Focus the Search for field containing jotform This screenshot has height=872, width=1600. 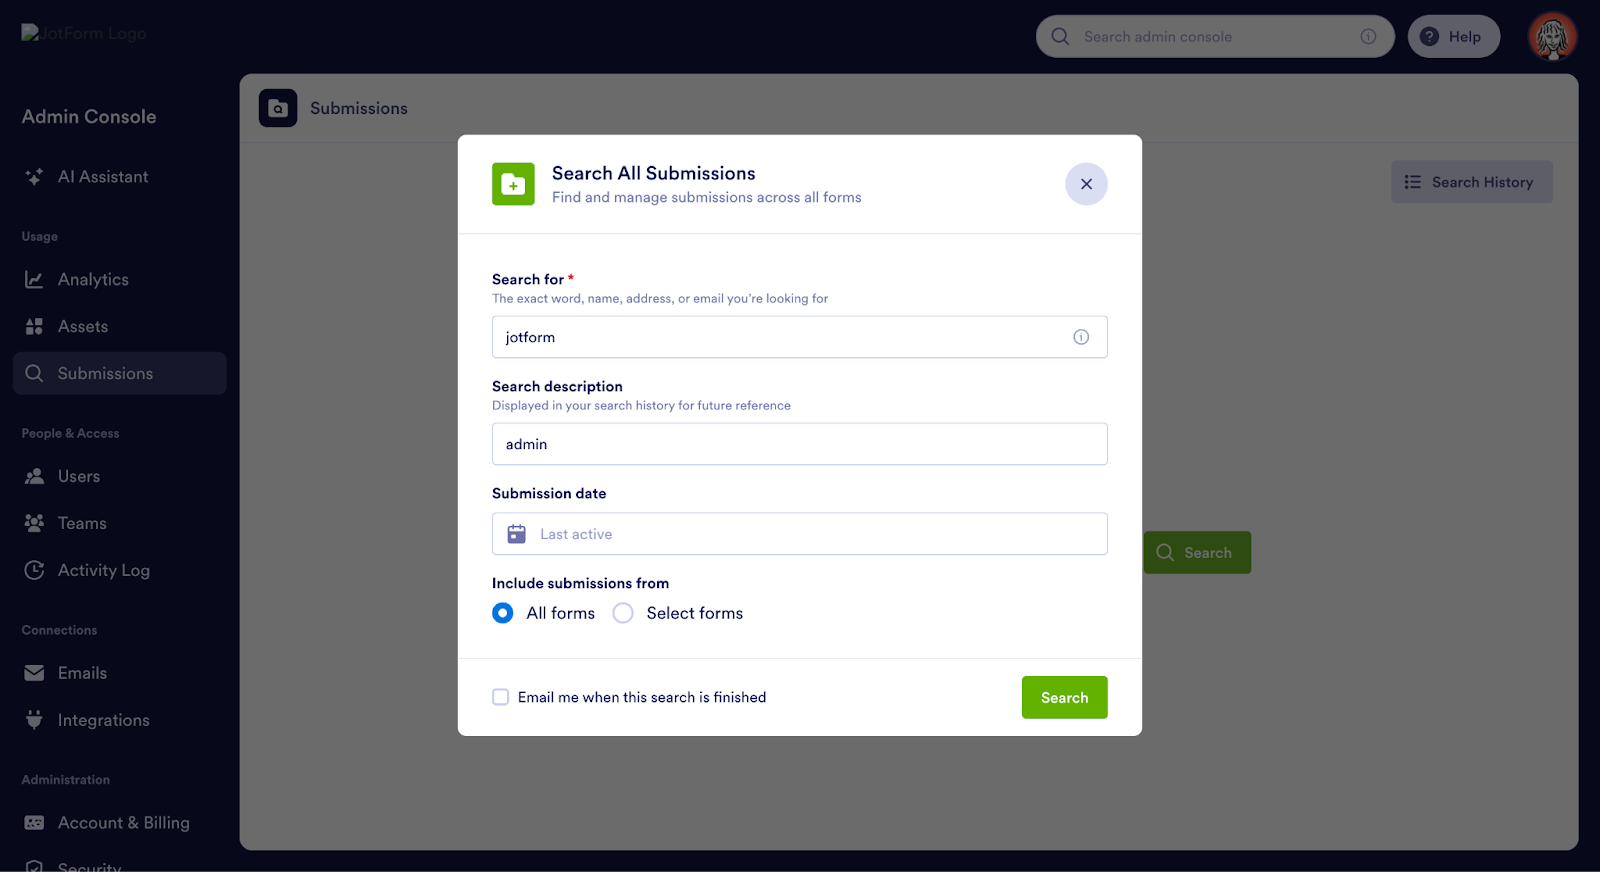click(800, 337)
